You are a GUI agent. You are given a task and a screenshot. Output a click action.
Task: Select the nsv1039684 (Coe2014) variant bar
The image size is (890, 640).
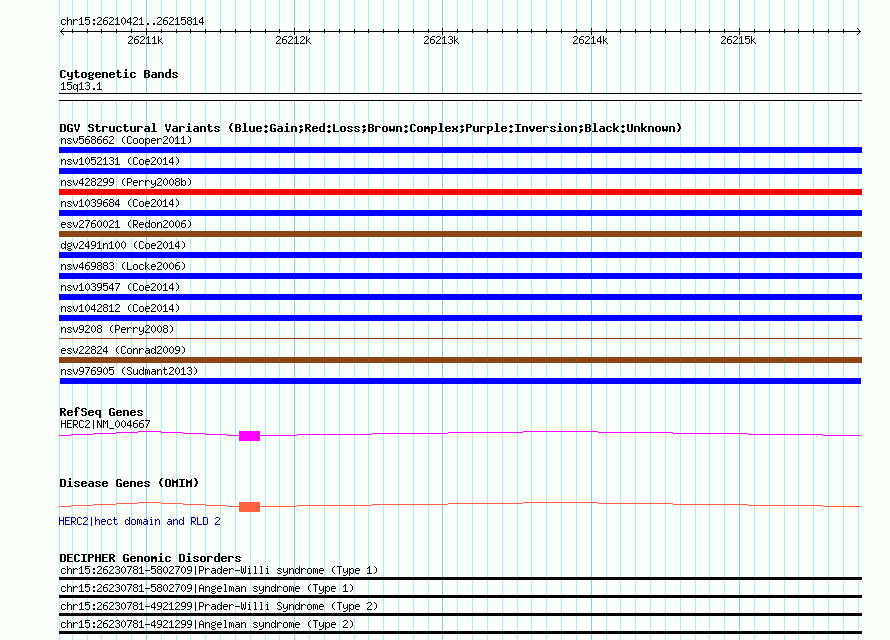tap(460, 213)
